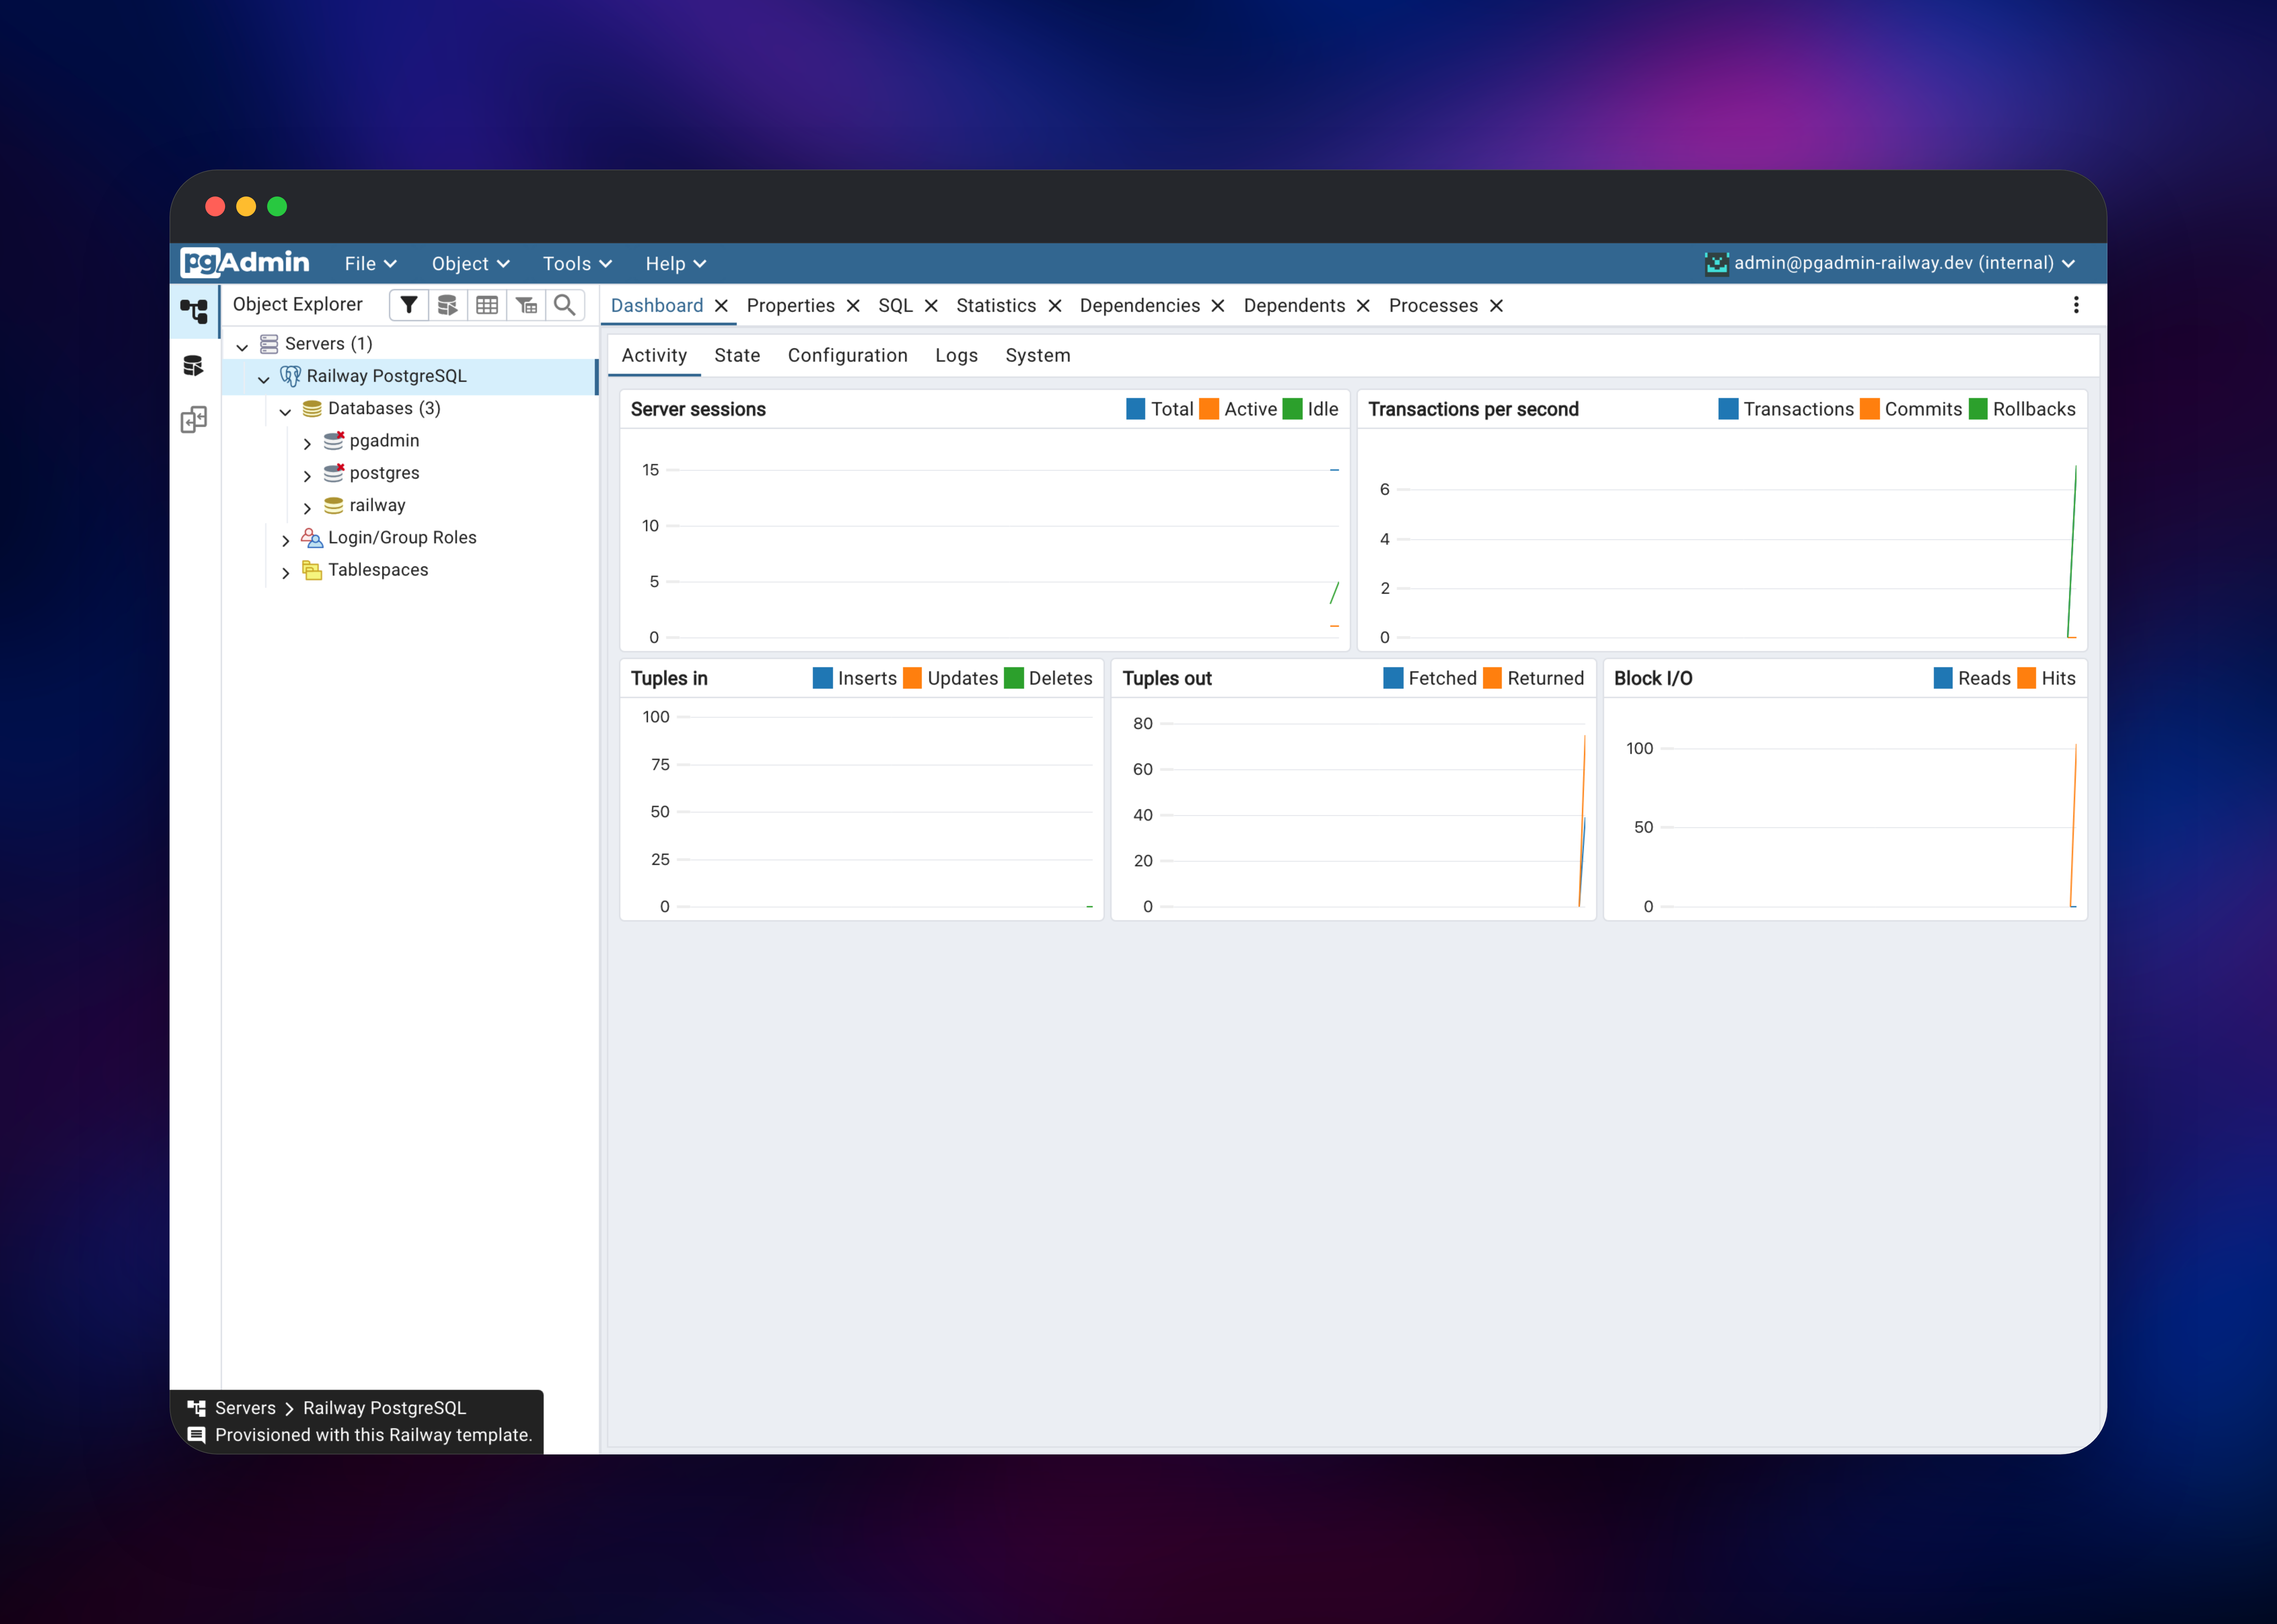
Task: Close the Statistics tab
Action: pyautogui.click(x=1055, y=306)
